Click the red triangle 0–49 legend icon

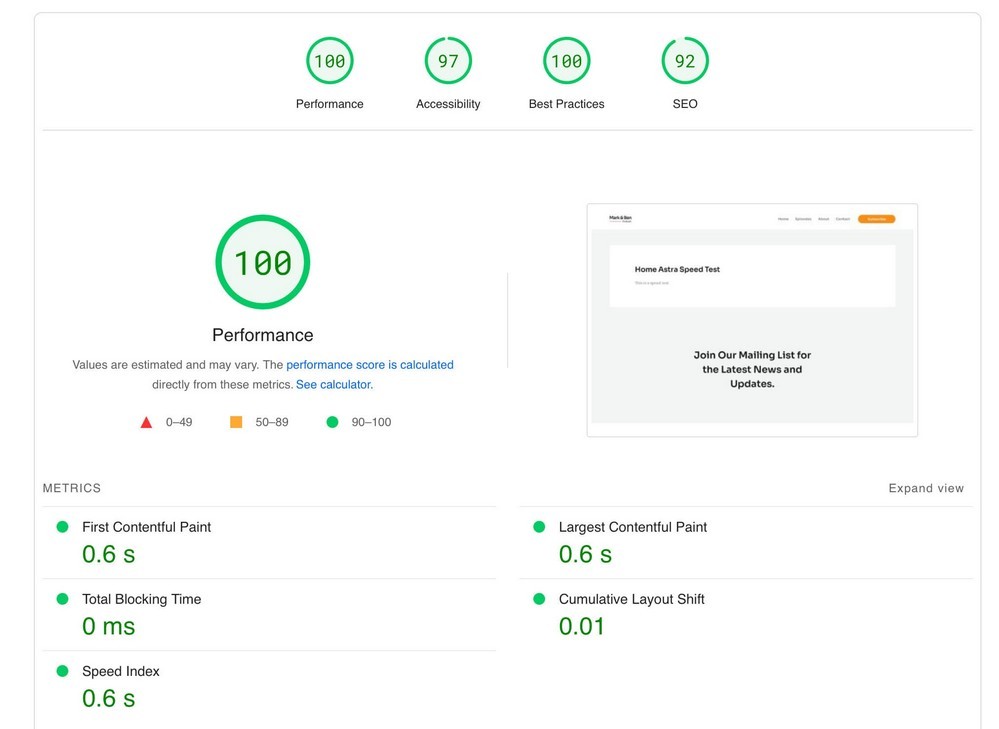tap(147, 422)
